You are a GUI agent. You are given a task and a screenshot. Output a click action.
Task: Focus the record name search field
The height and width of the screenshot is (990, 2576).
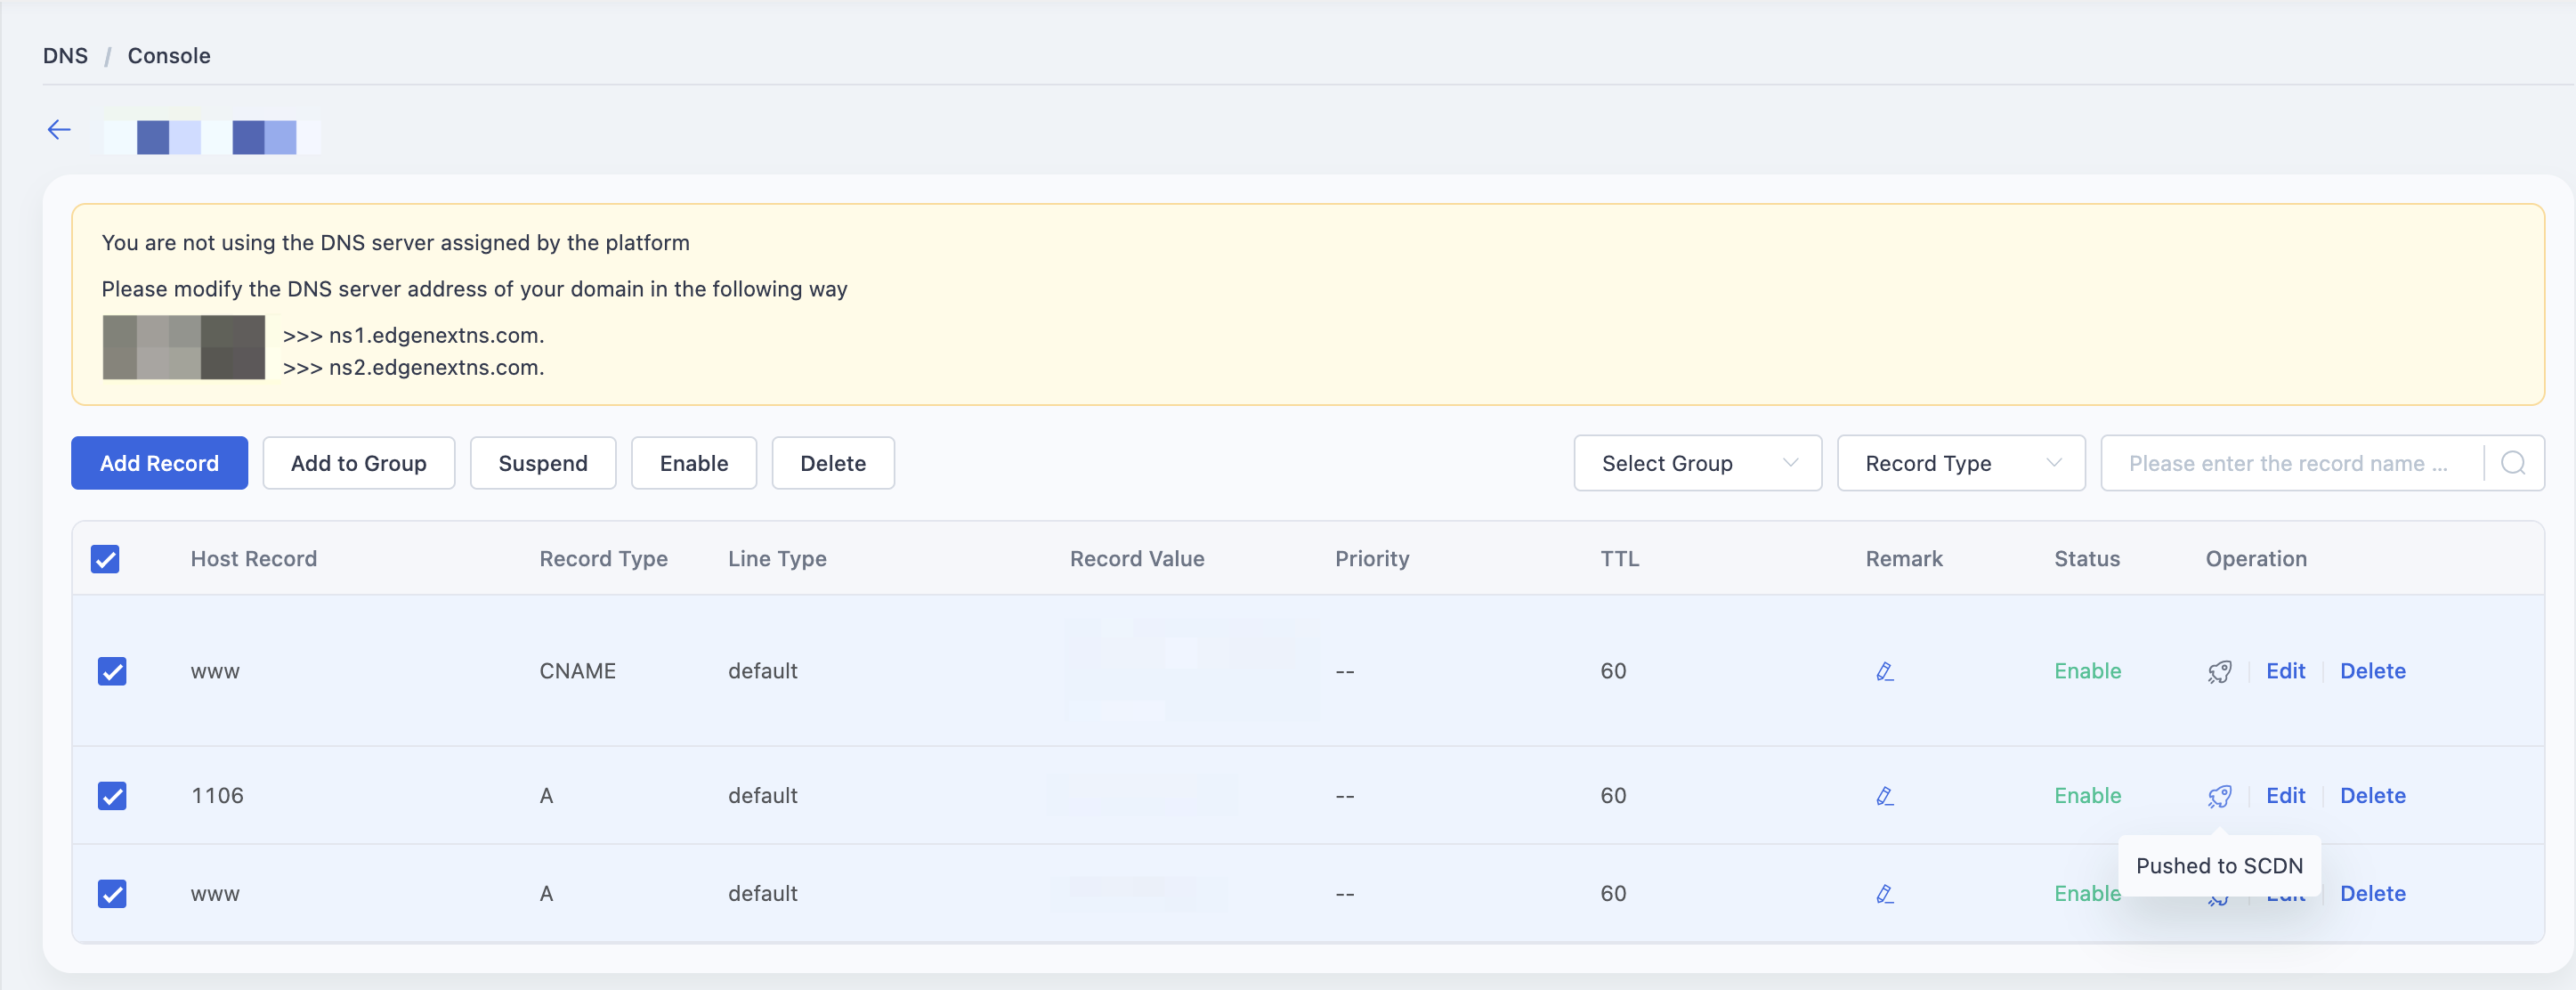click(2290, 463)
